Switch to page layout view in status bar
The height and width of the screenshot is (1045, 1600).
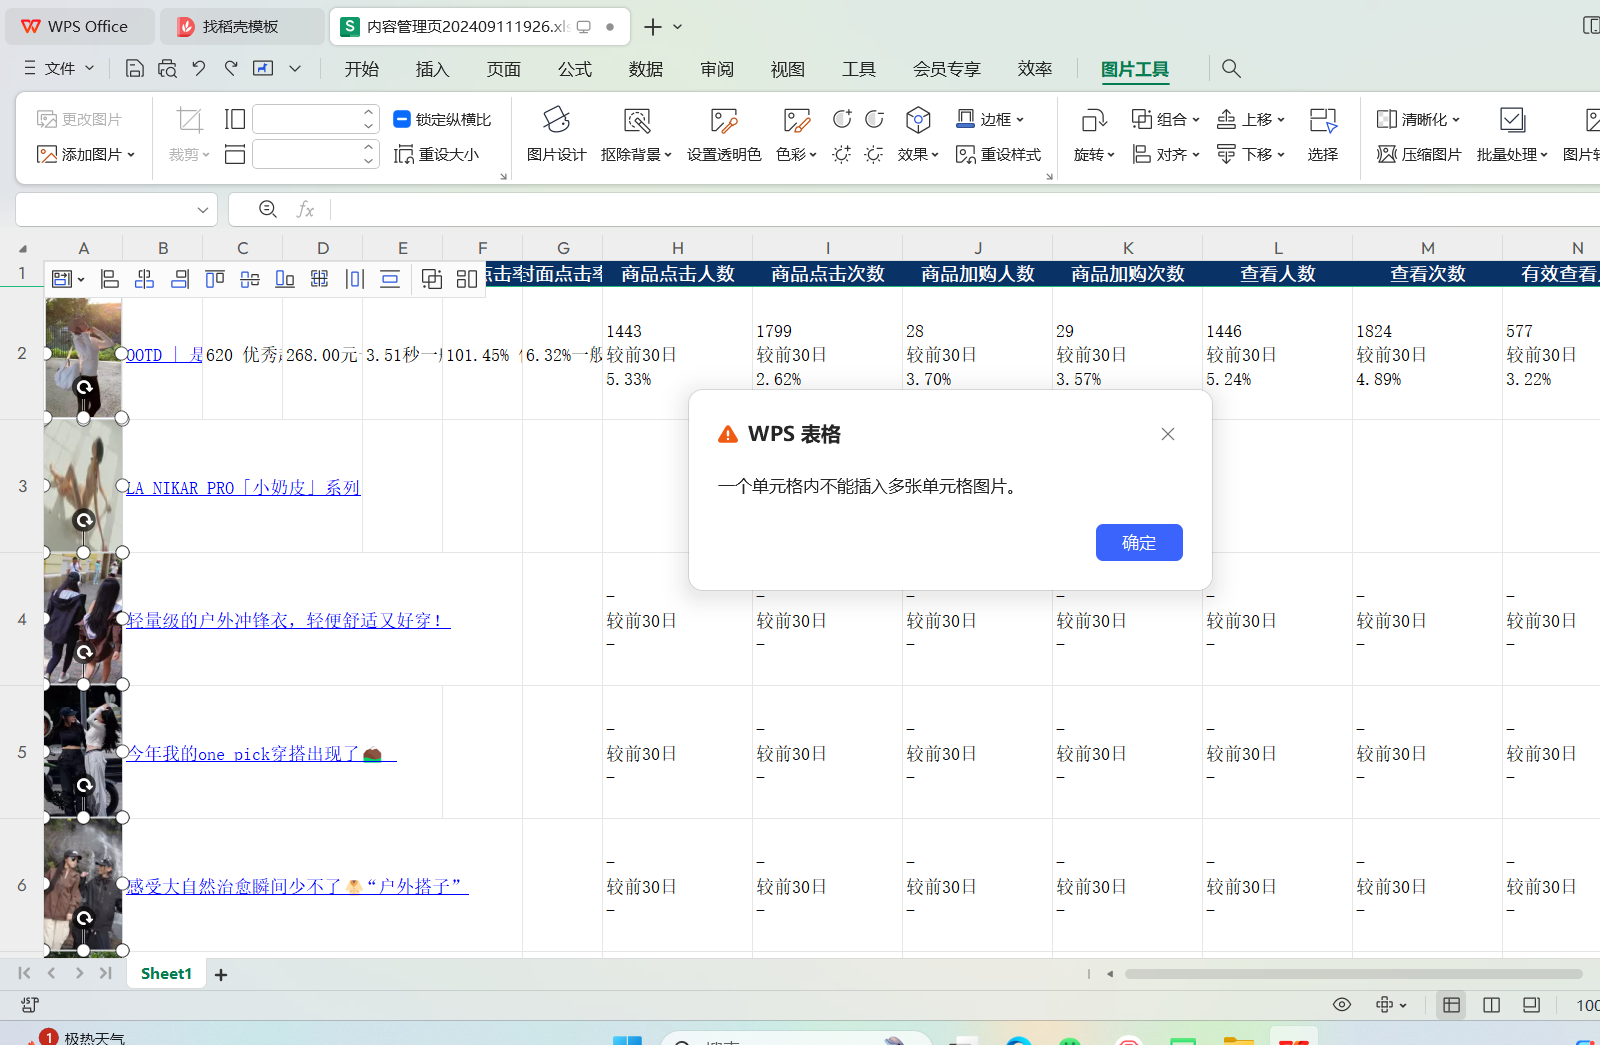pyautogui.click(x=1491, y=1005)
